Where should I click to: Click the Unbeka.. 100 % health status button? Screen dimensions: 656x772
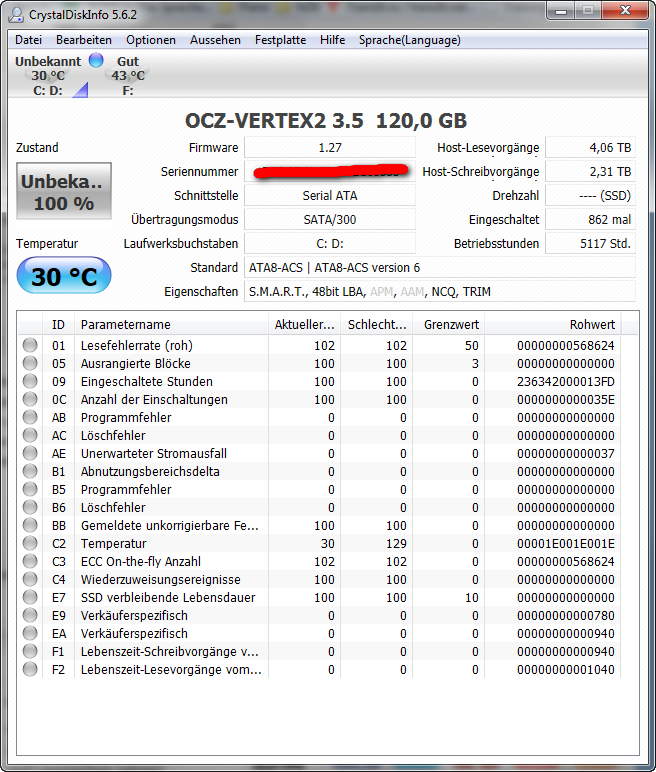tap(64, 191)
